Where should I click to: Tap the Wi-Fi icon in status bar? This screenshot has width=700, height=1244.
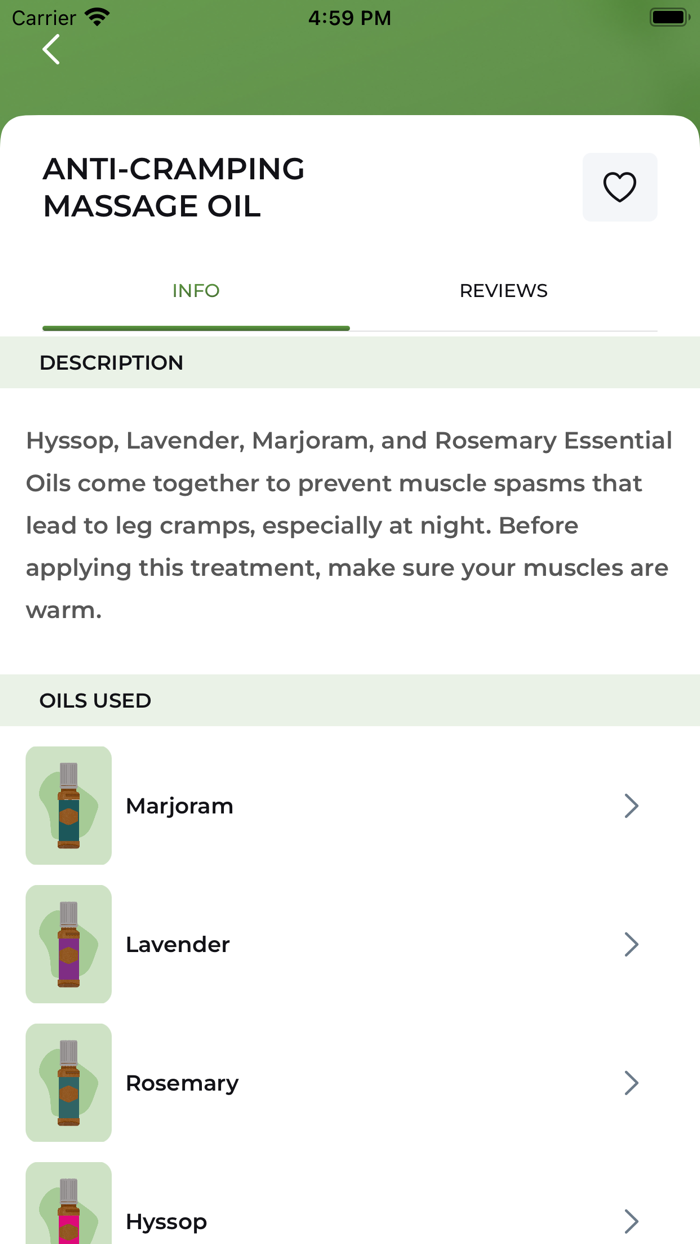[97, 16]
